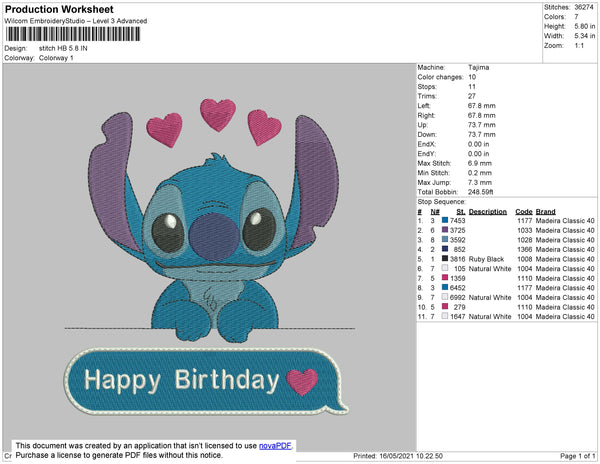The height and width of the screenshot is (464, 600).
Task: Click 'Natural White' description in stop row 6
Action: 490,269
